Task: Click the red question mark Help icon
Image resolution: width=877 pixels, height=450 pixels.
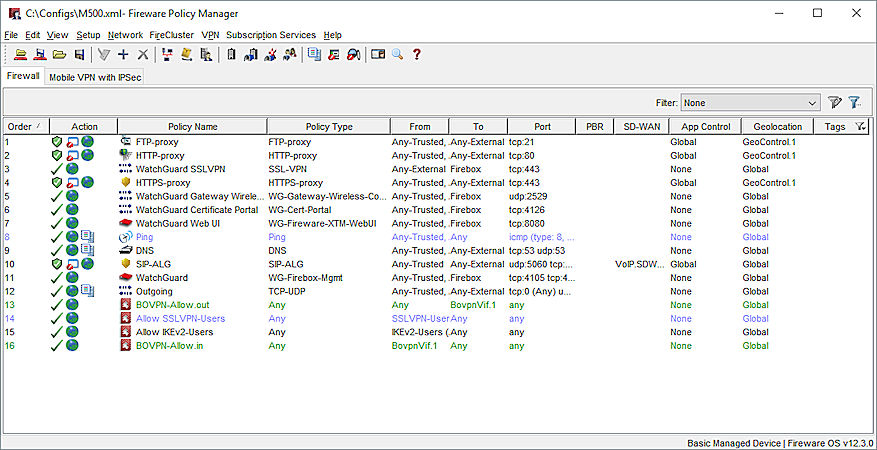Action: click(x=417, y=55)
